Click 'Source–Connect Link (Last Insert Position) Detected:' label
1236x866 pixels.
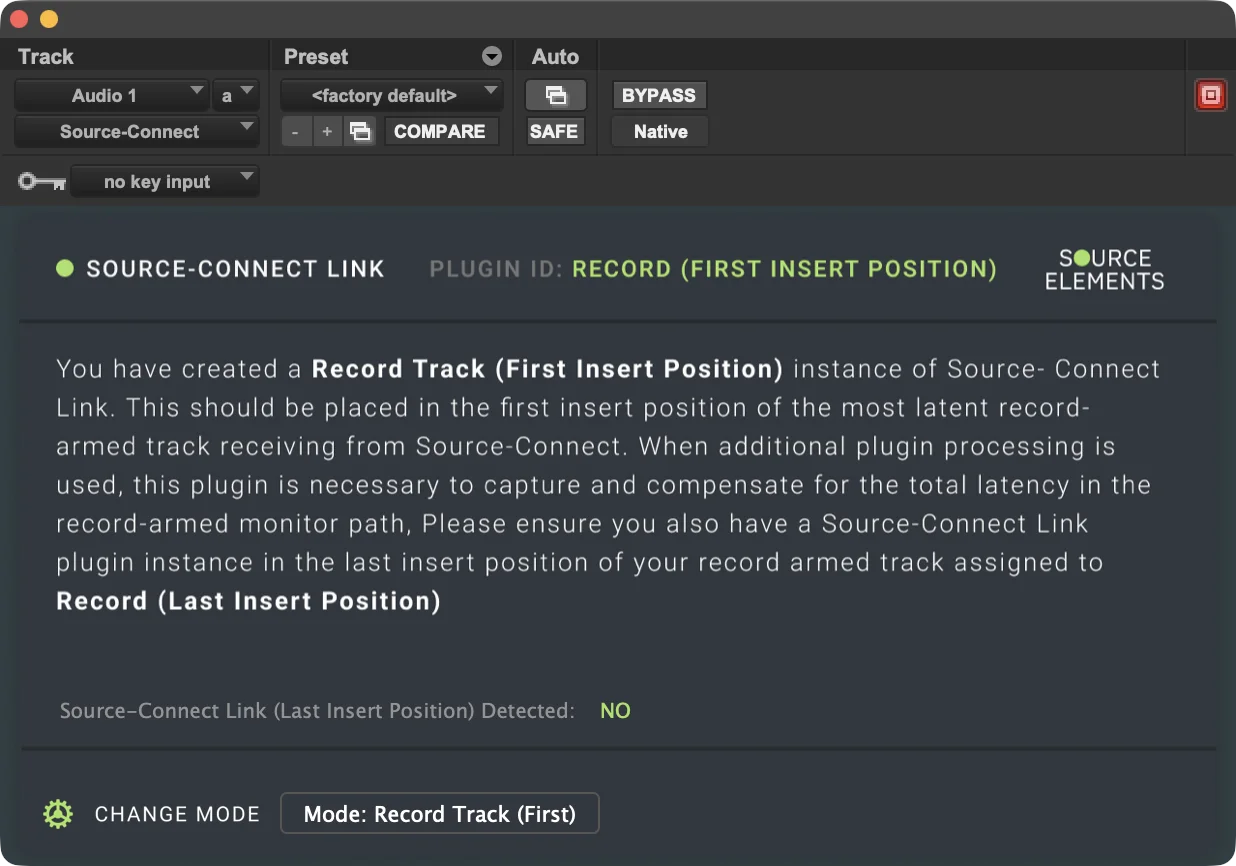tap(317, 711)
